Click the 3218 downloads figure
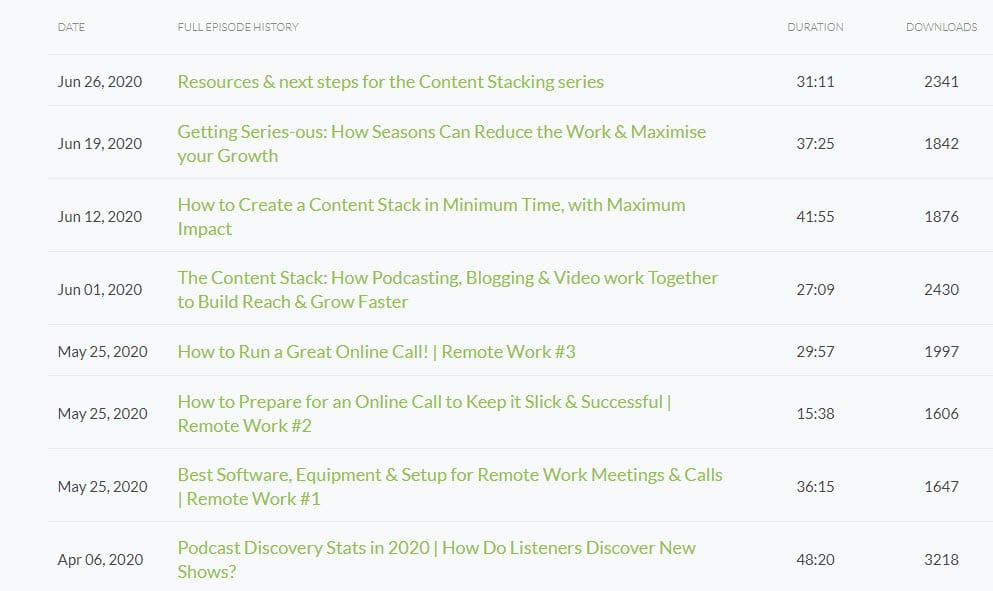Image resolution: width=993 pixels, height=591 pixels. [940, 559]
